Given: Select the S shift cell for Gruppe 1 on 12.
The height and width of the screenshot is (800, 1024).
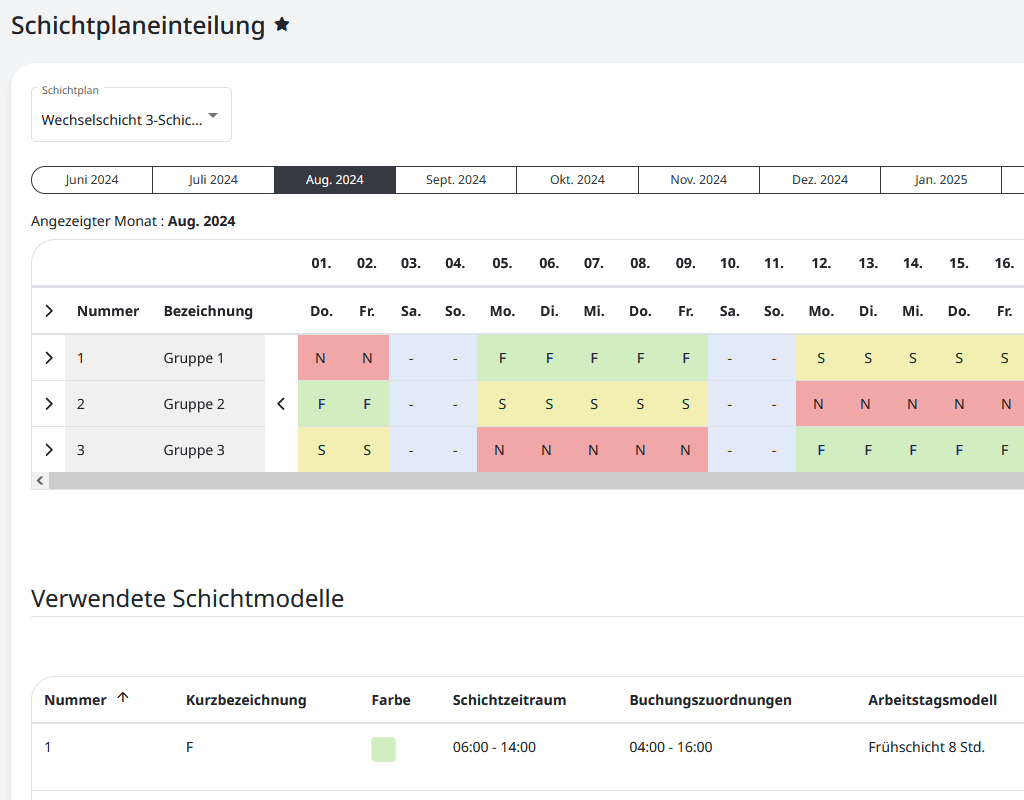Looking at the screenshot, I should pyautogui.click(x=821, y=357).
